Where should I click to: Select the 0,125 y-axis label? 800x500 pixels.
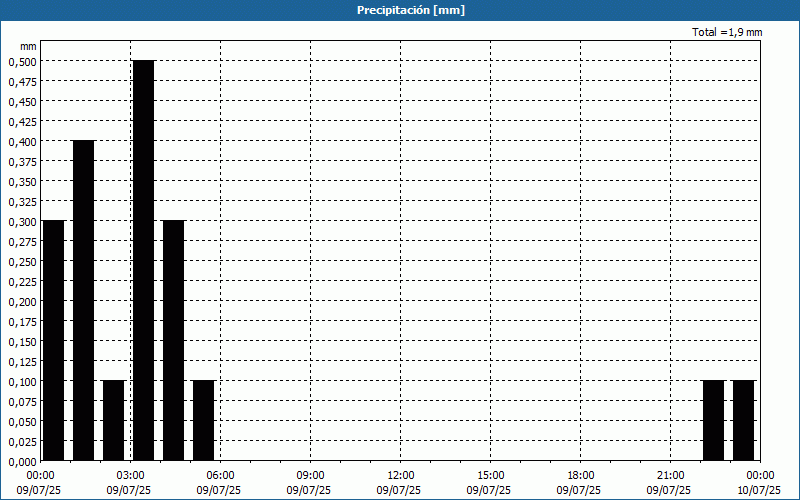click(22, 362)
